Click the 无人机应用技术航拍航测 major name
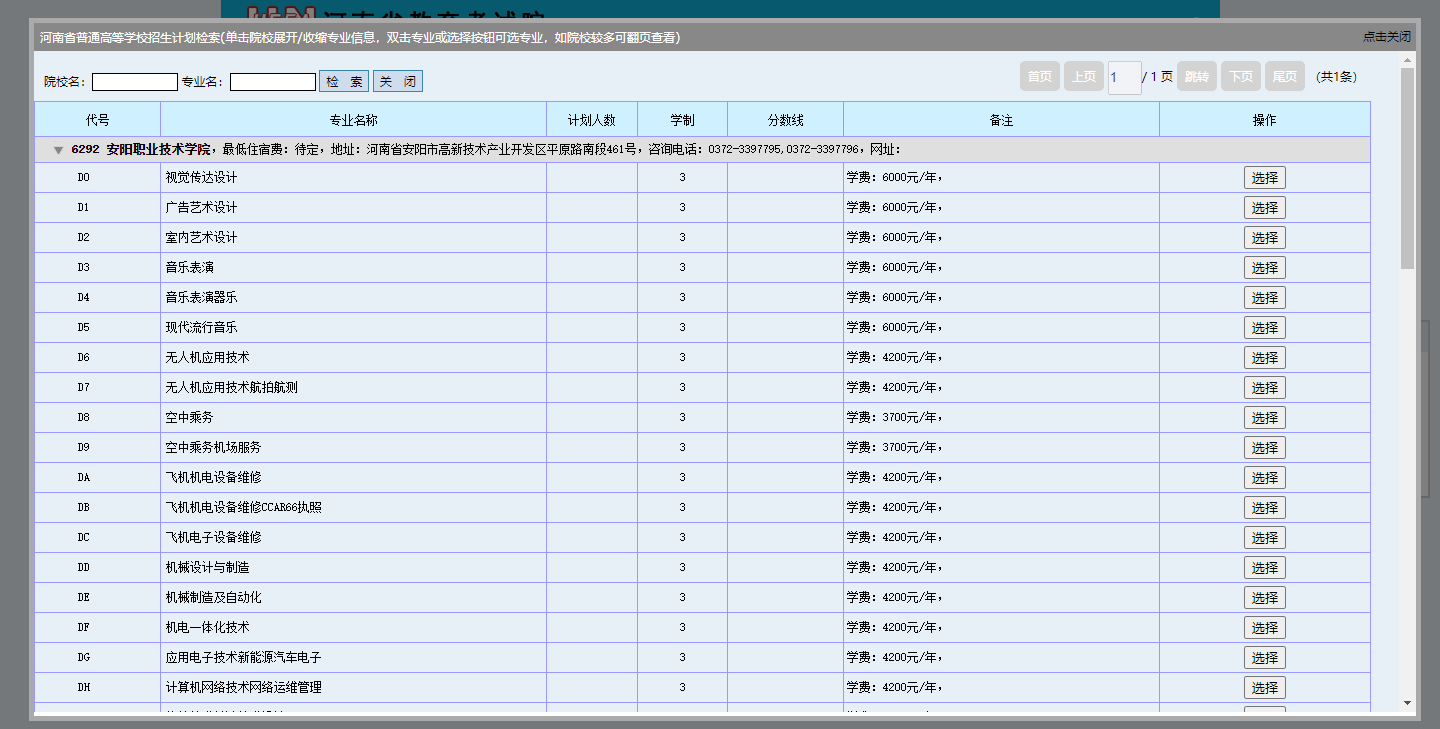Screen dimensions: 1440x729 [231, 388]
